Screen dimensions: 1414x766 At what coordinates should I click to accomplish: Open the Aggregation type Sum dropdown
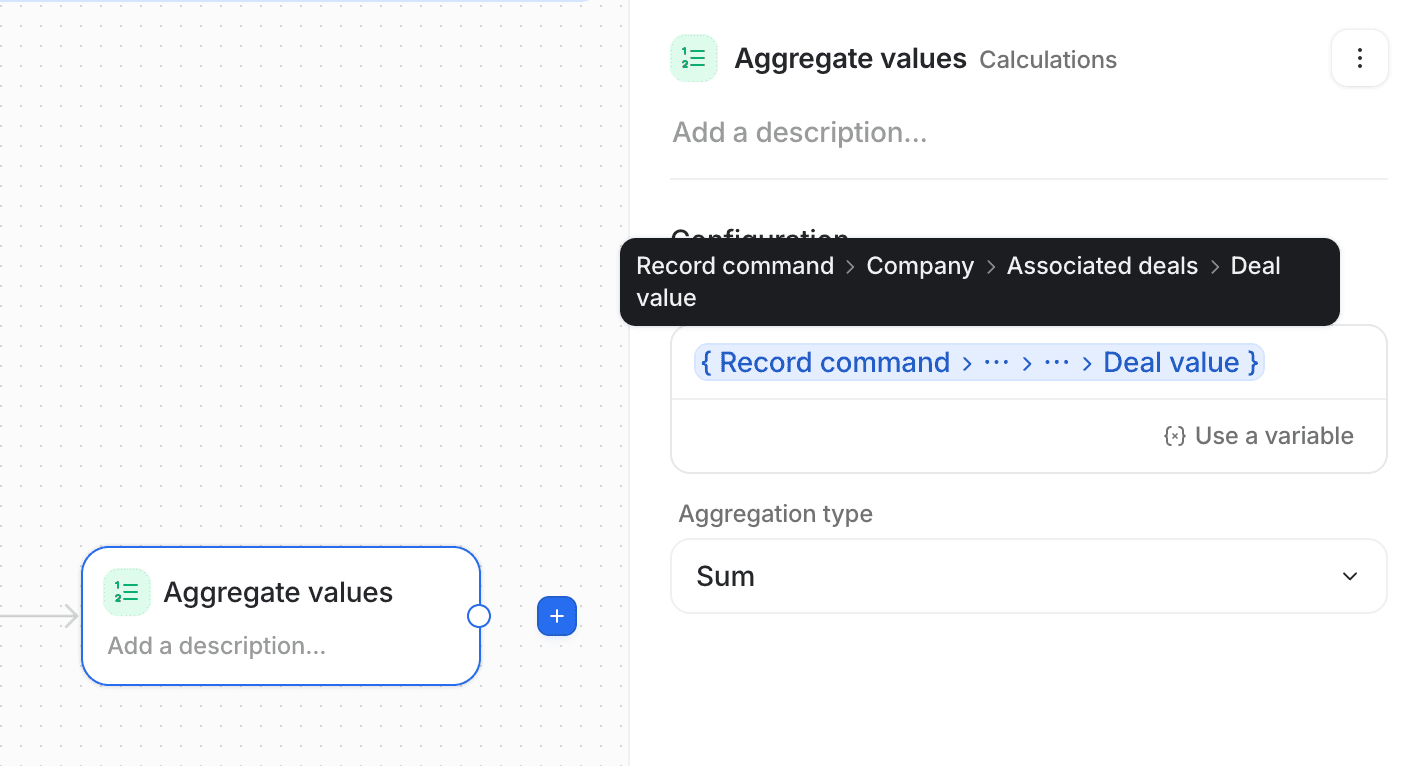point(1029,576)
